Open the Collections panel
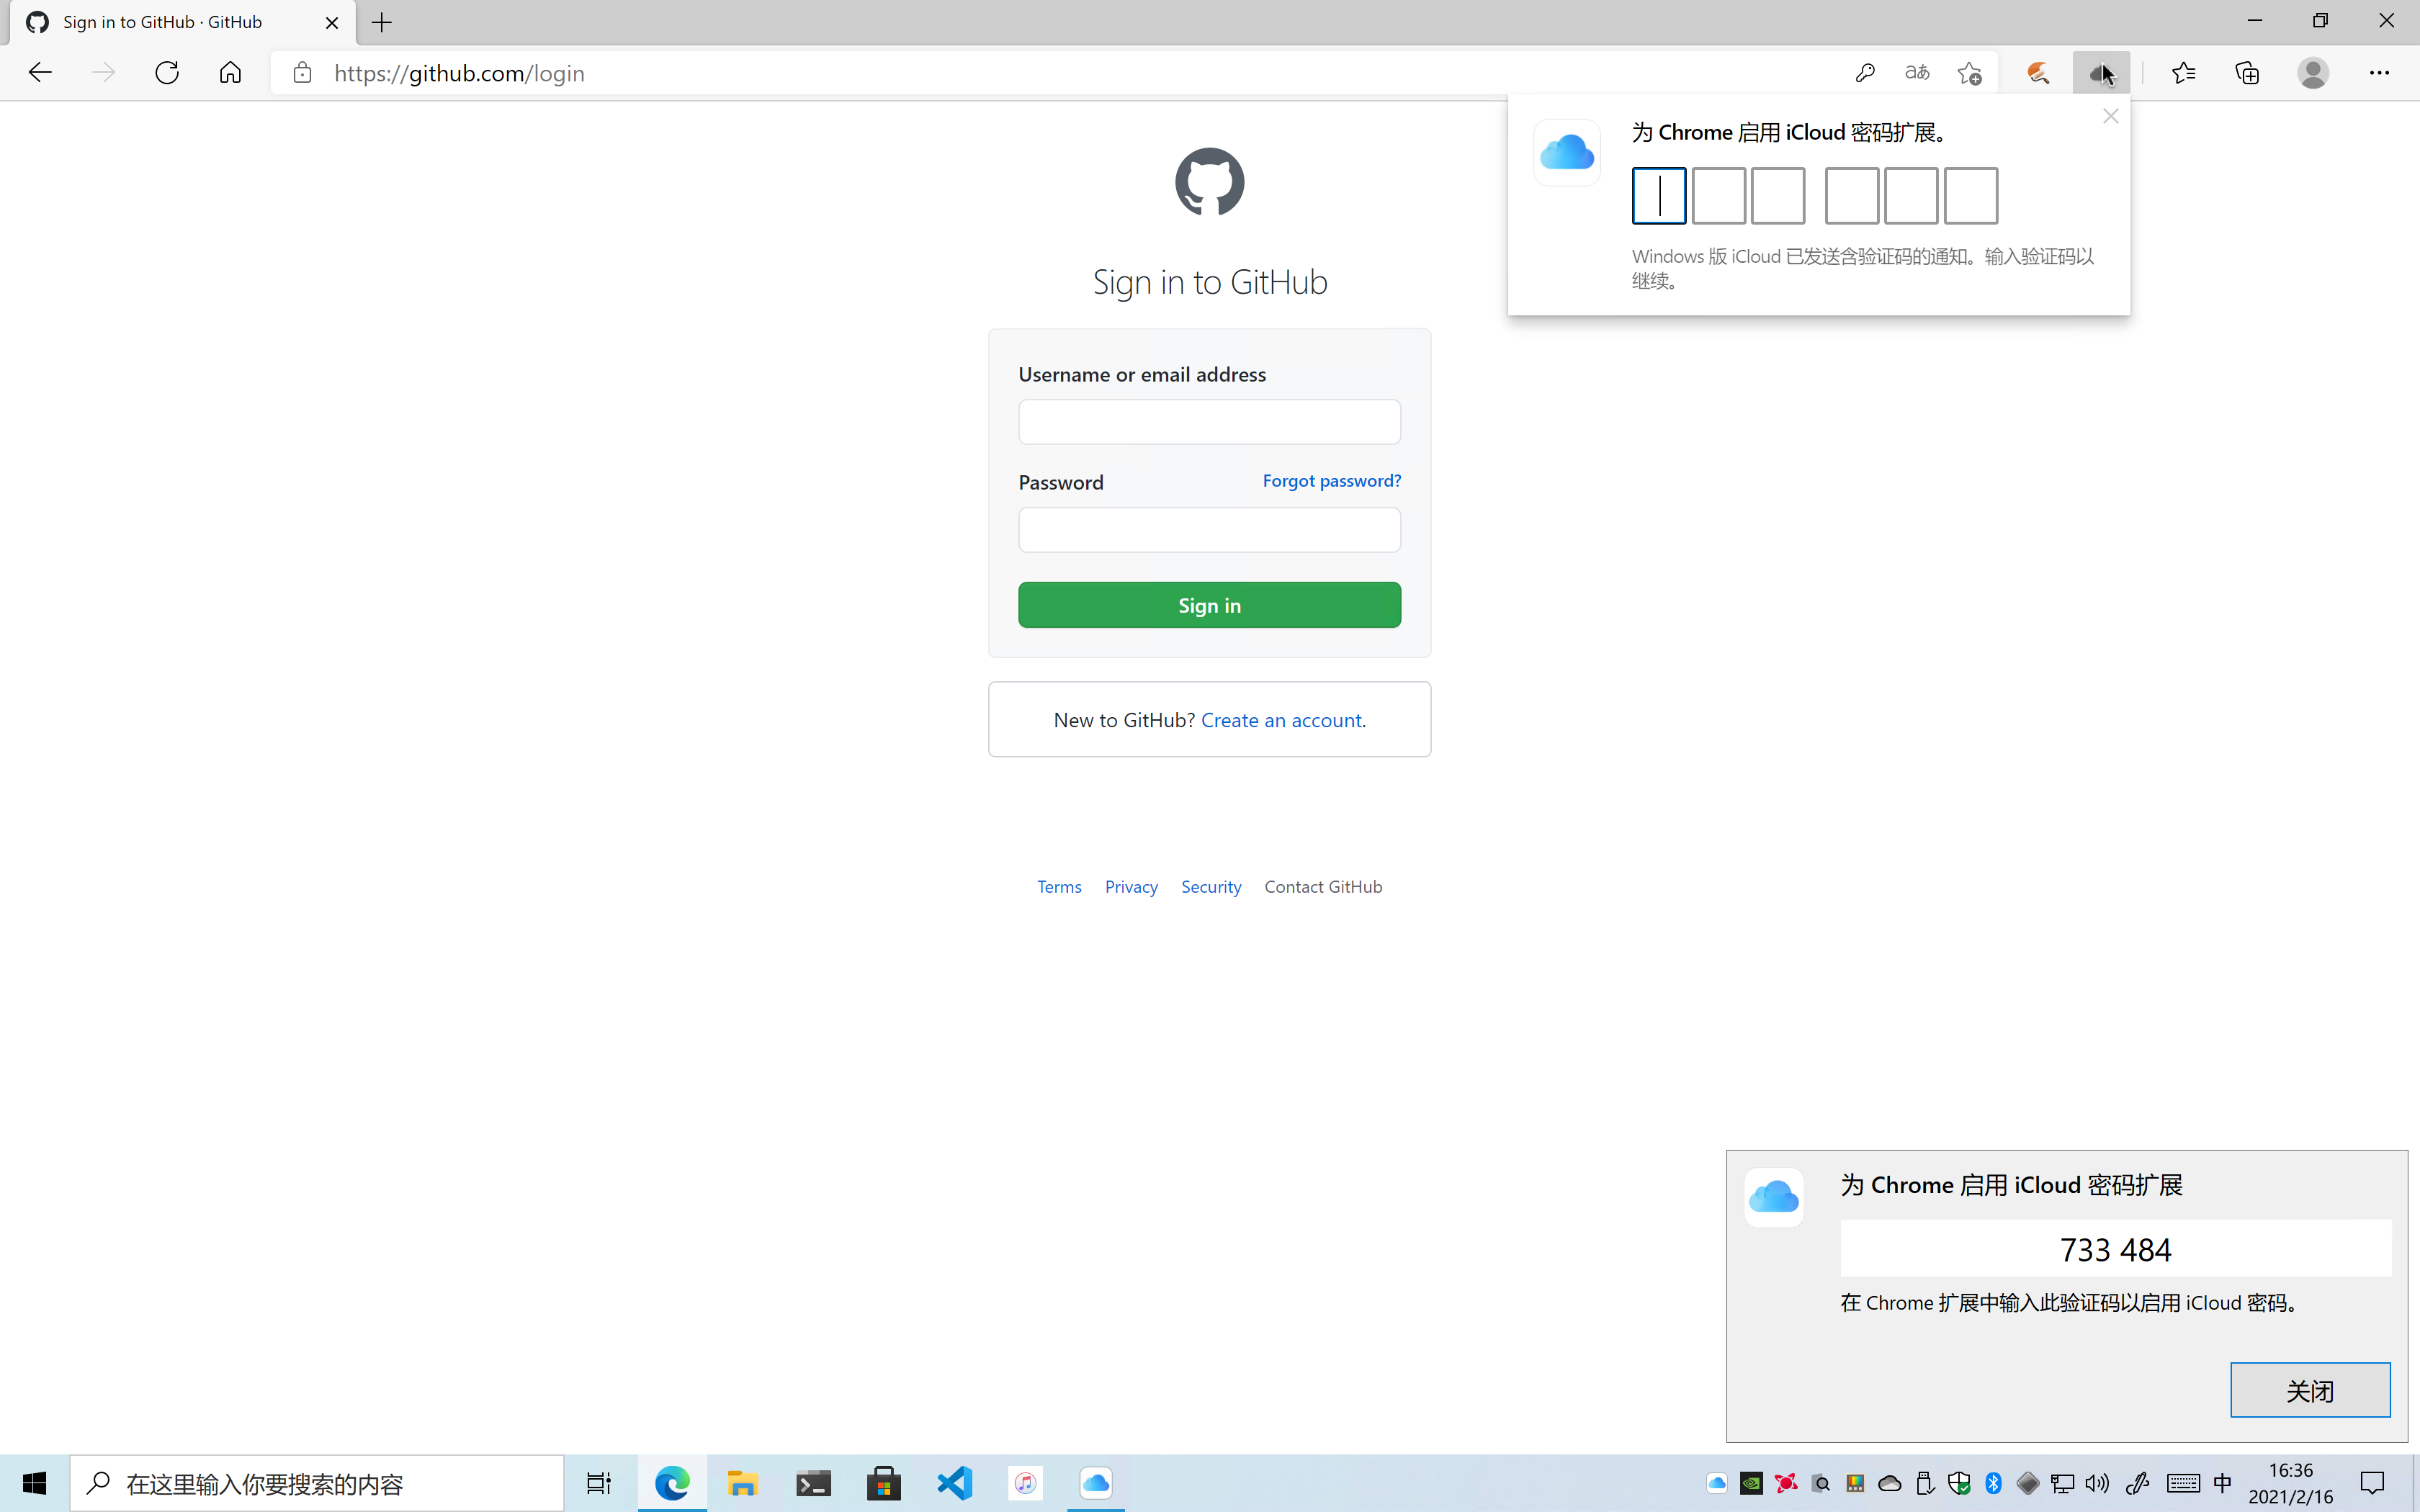Screen dimensions: 2420x1512 point(2247,73)
